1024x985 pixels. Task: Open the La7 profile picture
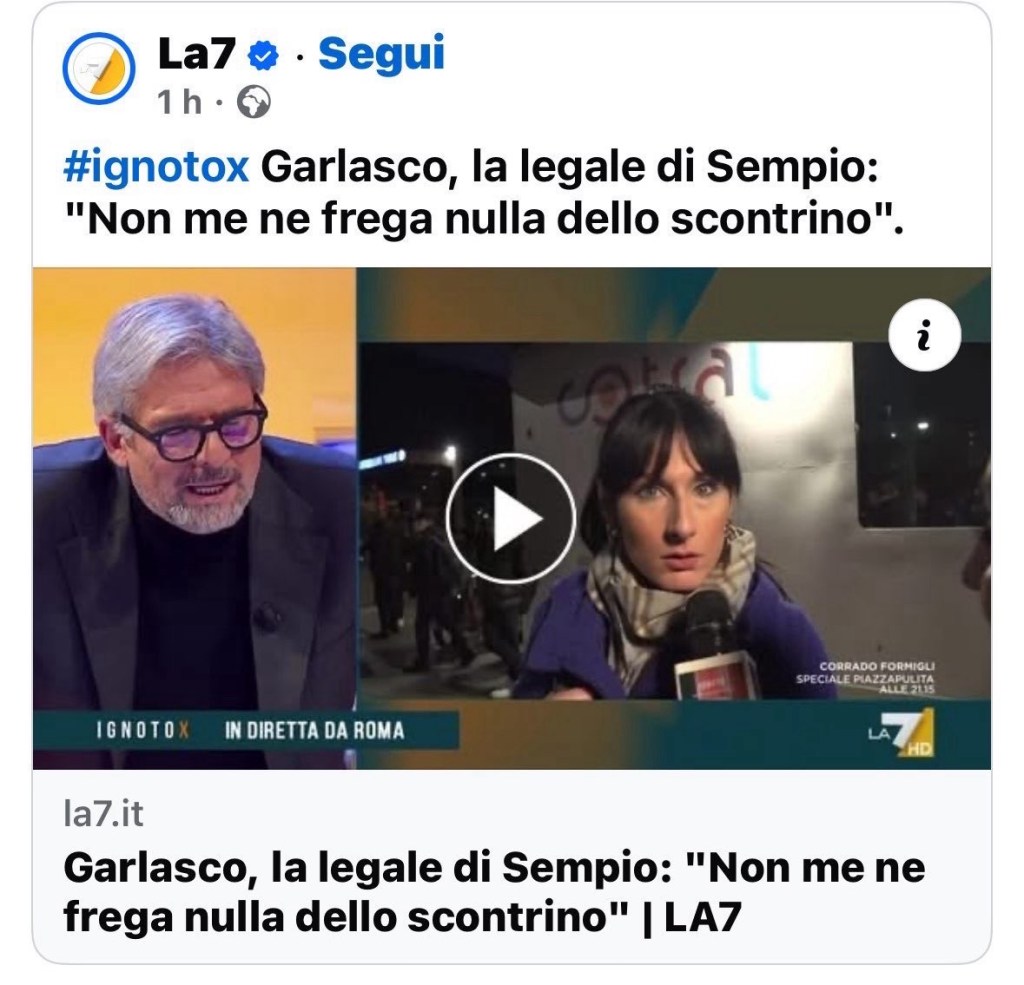point(99,68)
